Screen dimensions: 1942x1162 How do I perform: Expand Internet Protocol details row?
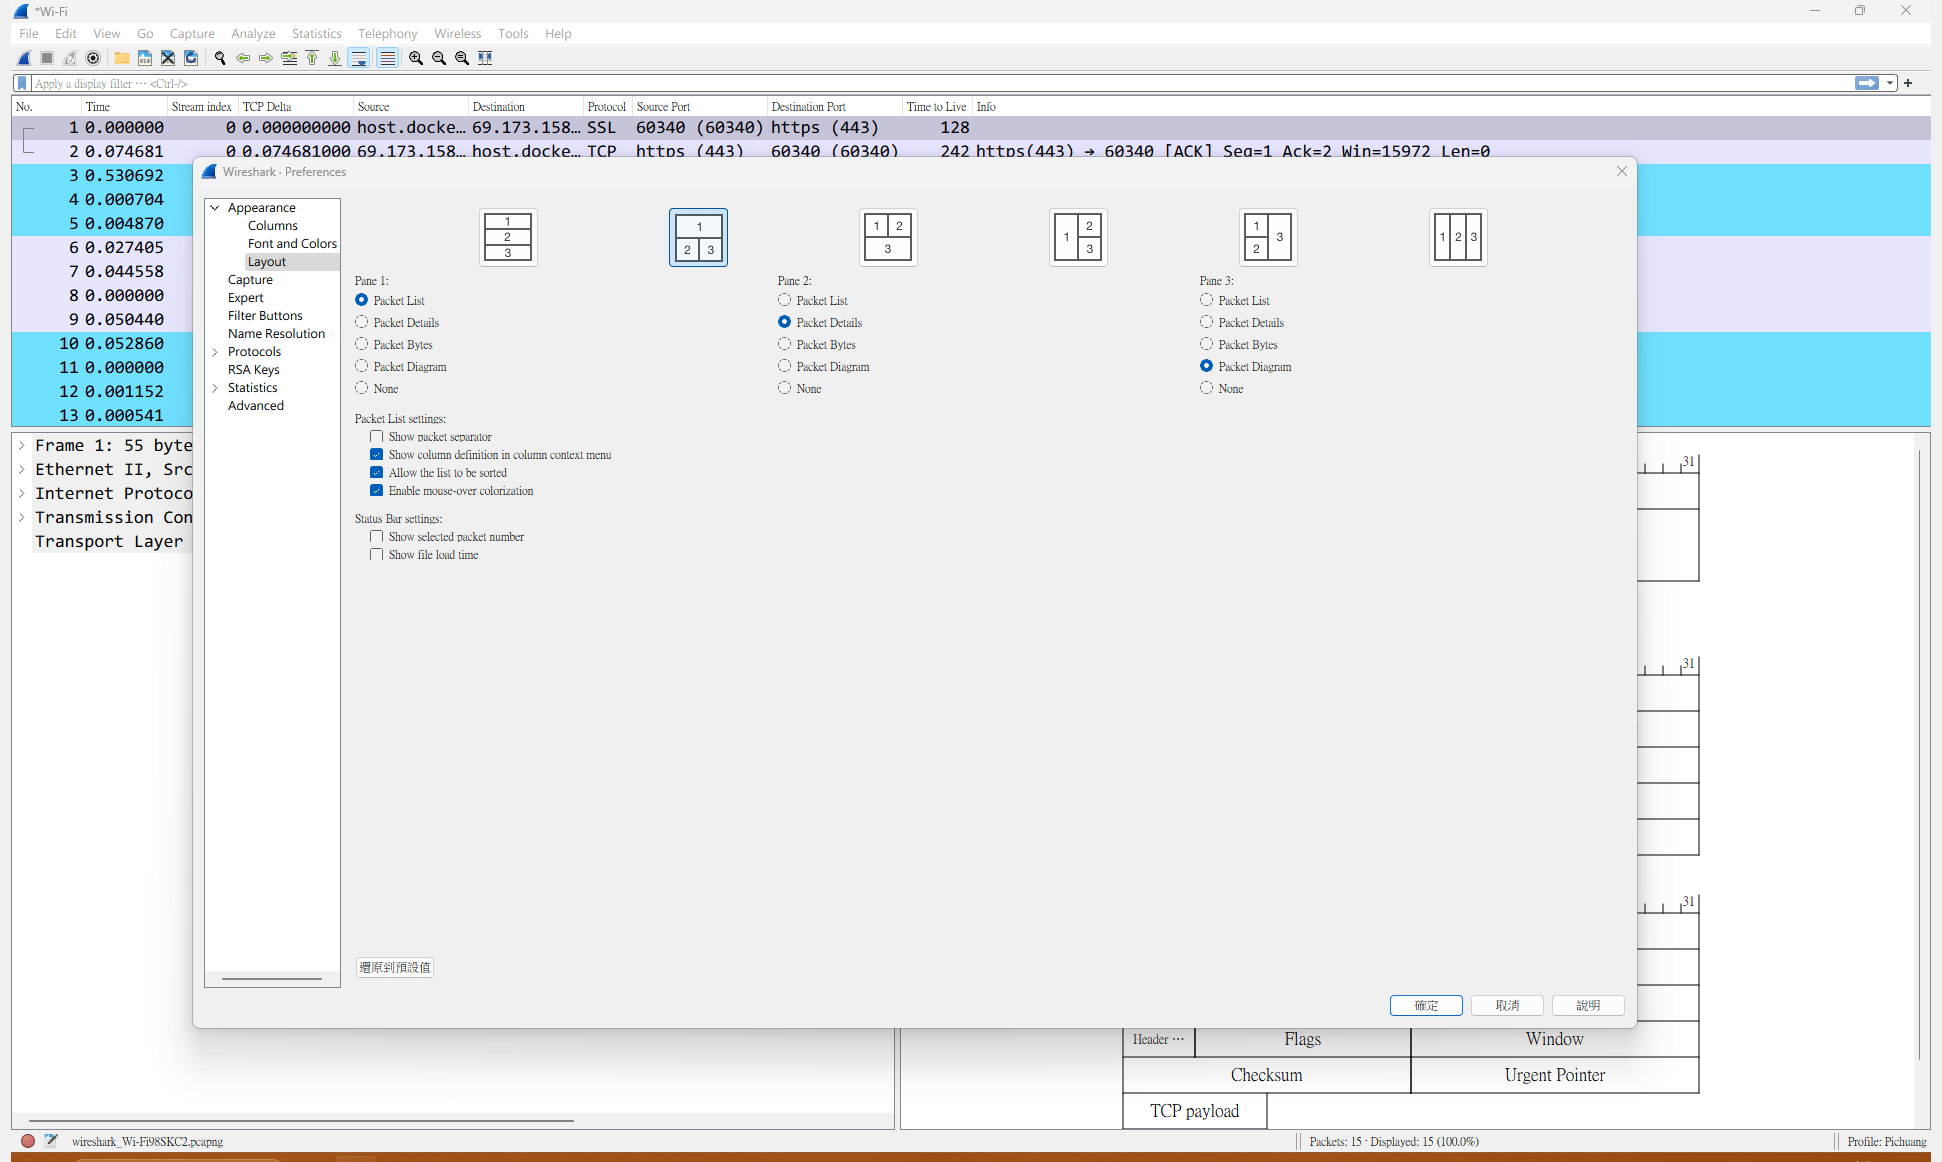pos(22,493)
